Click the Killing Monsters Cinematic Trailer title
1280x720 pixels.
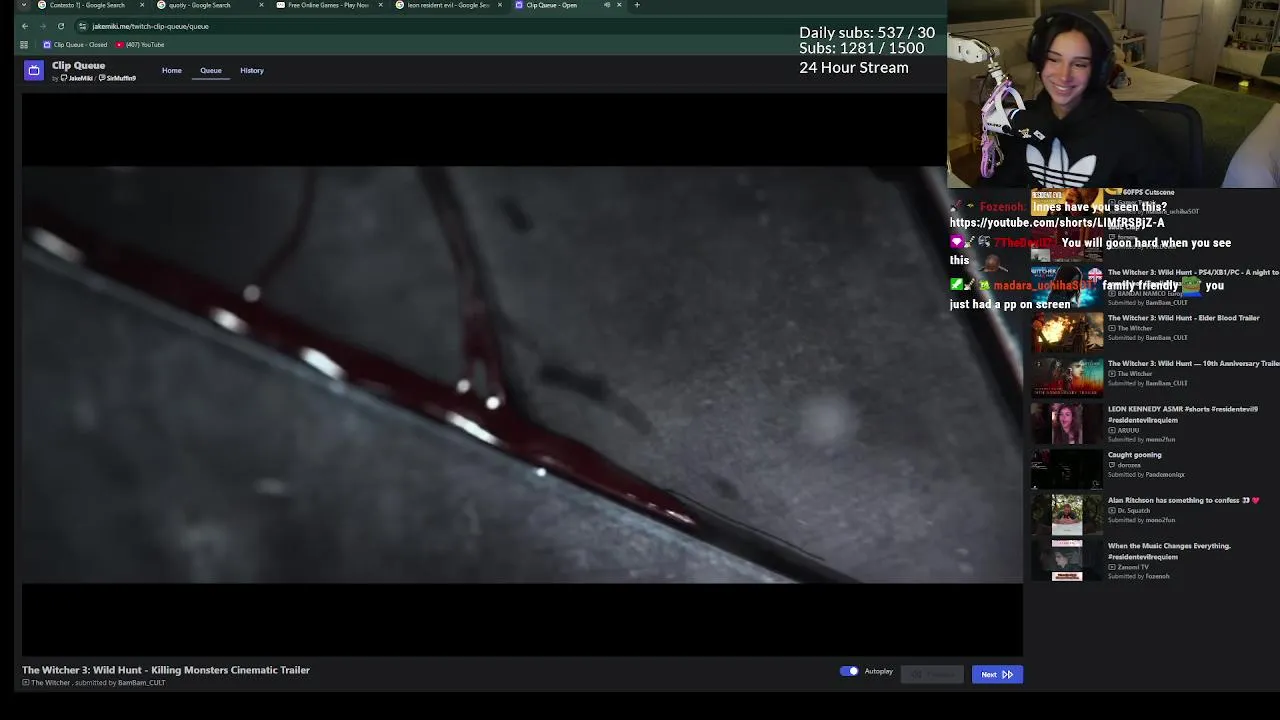pos(166,670)
